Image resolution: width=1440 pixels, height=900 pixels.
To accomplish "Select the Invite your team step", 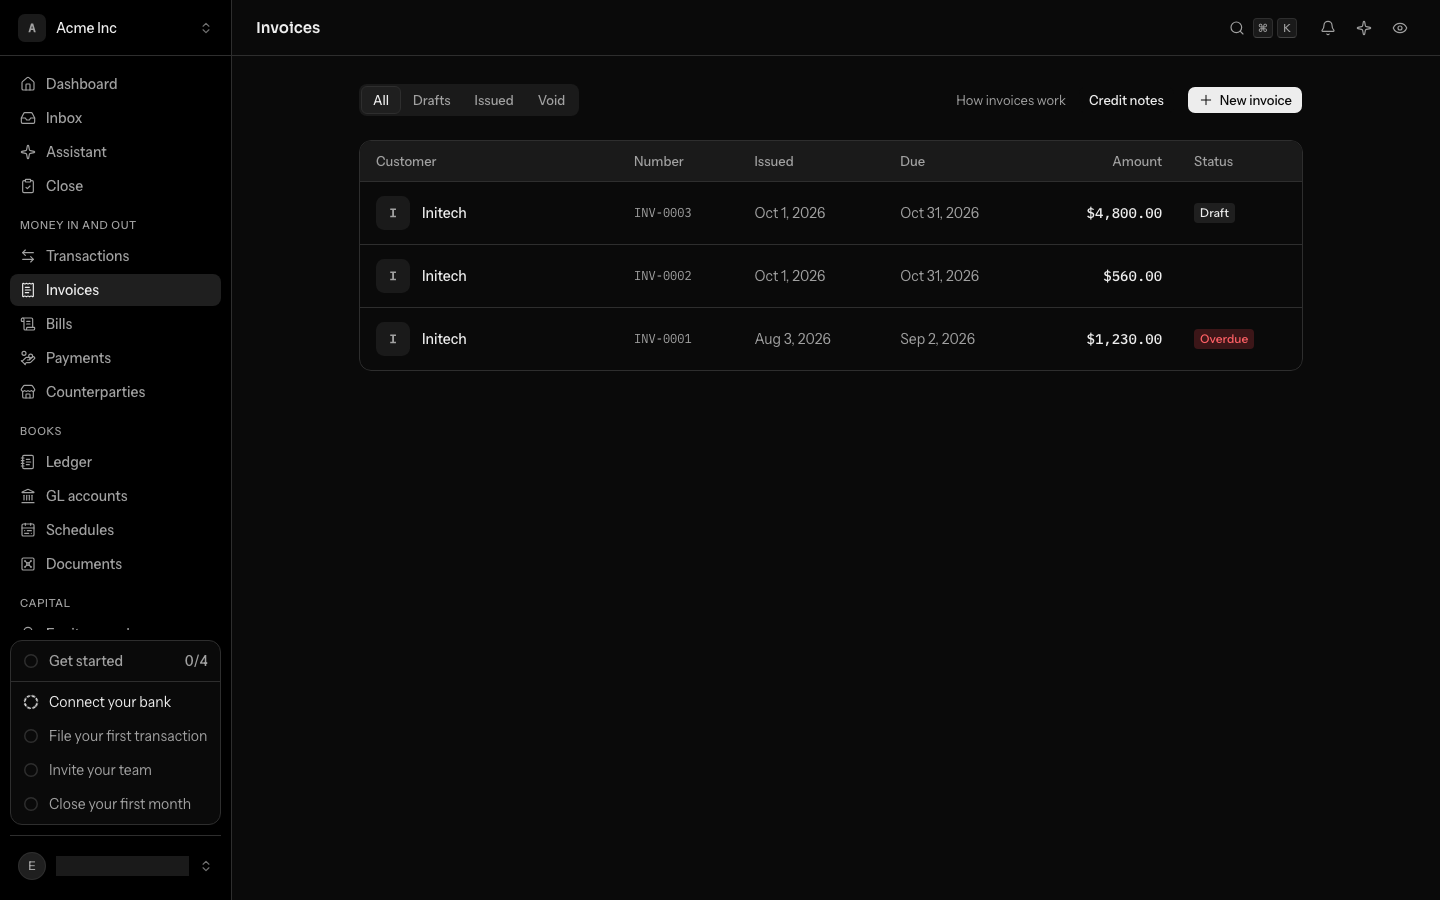I will click(x=115, y=770).
